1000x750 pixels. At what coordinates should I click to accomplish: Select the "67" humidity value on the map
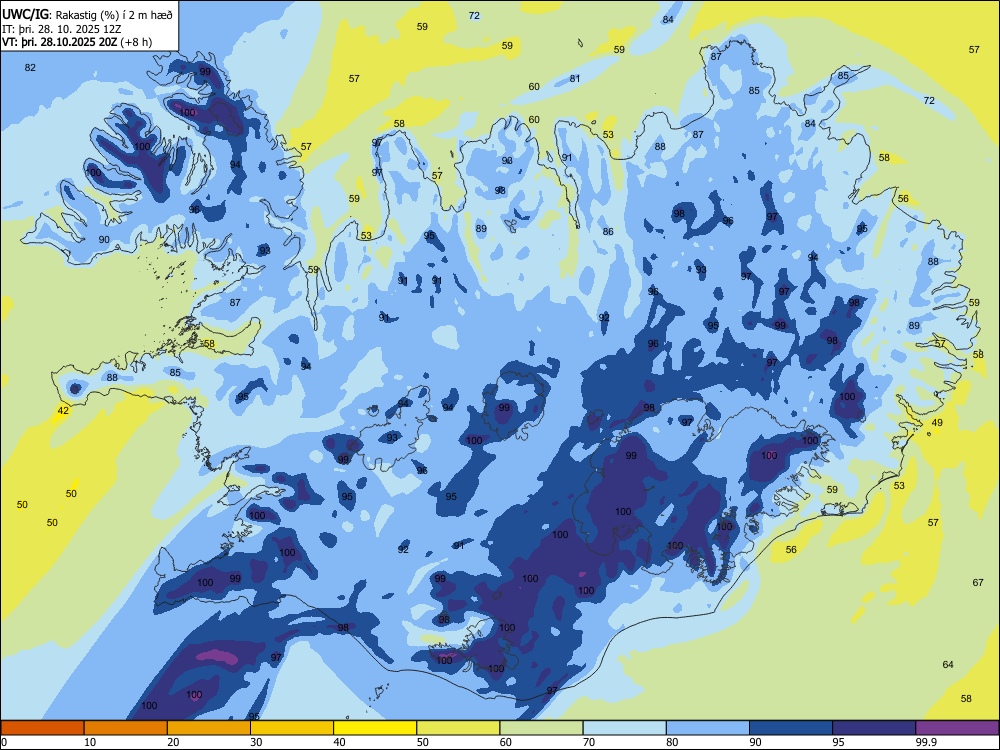(978, 582)
